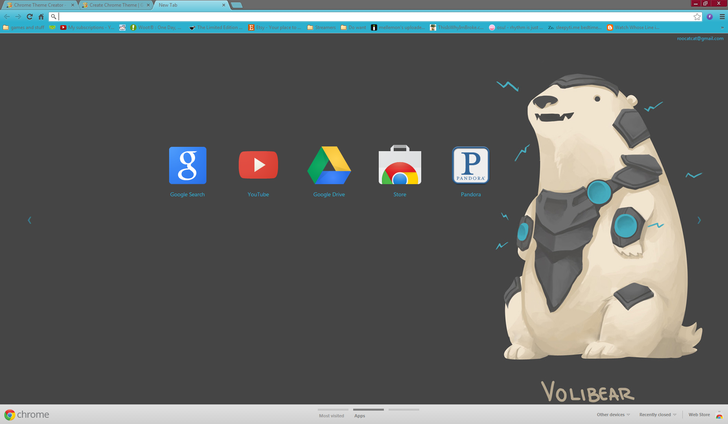Close the Create Chrome Theme tab
The width and height of the screenshot is (728, 424).
(x=148, y=5)
